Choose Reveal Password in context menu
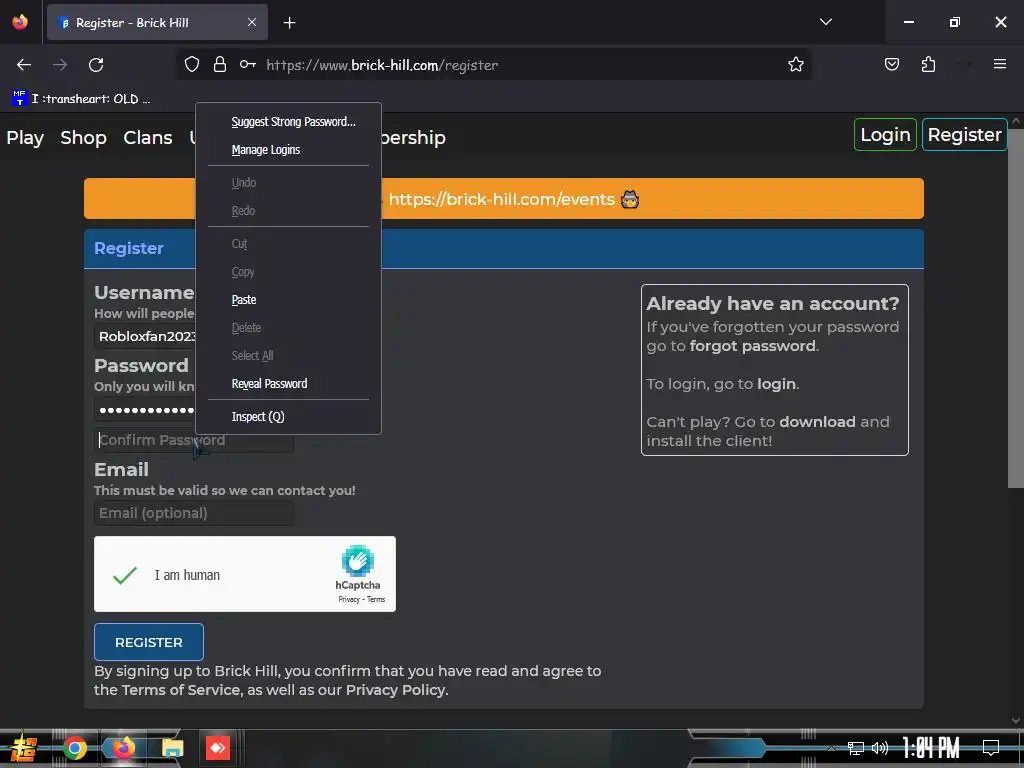 (x=269, y=383)
